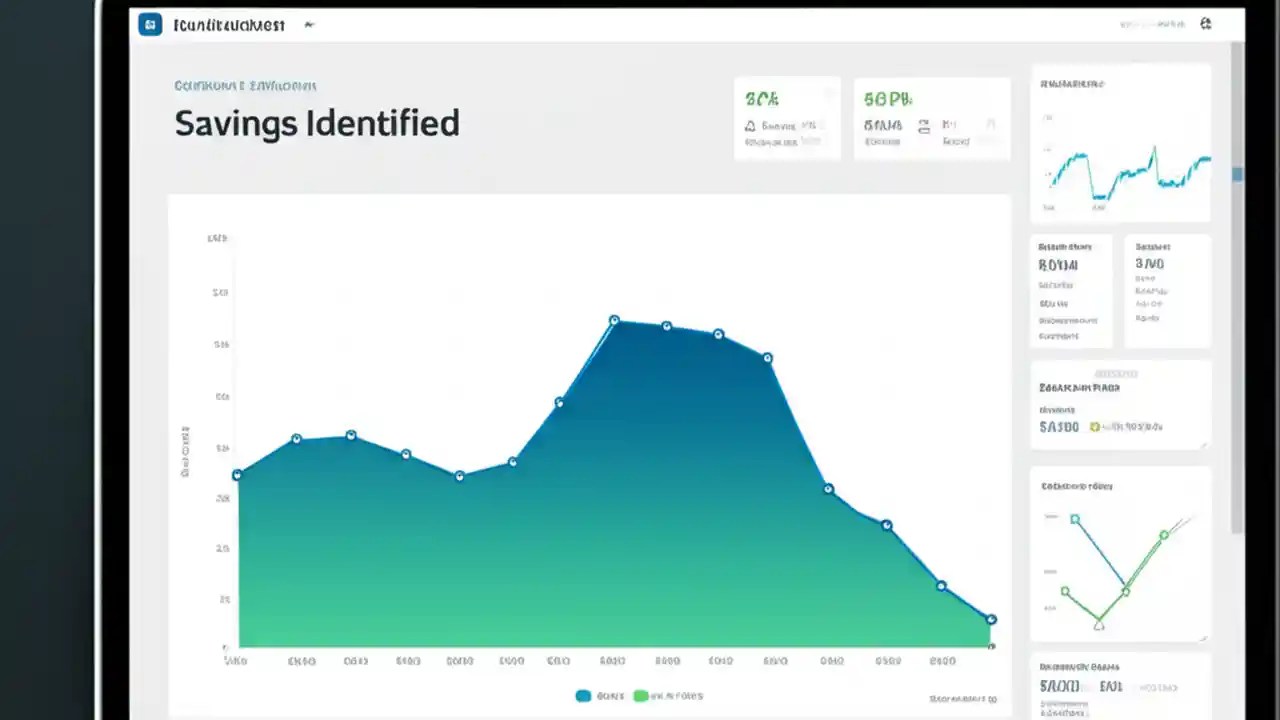
Task: Click the triangle marker at the green line's bottom
Action: (x=1099, y=625)
